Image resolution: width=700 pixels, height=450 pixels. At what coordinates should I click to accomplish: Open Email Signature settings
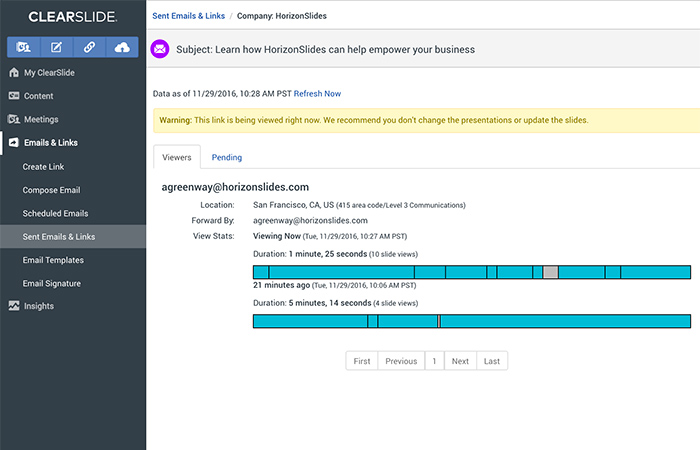pyautogui.click(x=52, y=283)
